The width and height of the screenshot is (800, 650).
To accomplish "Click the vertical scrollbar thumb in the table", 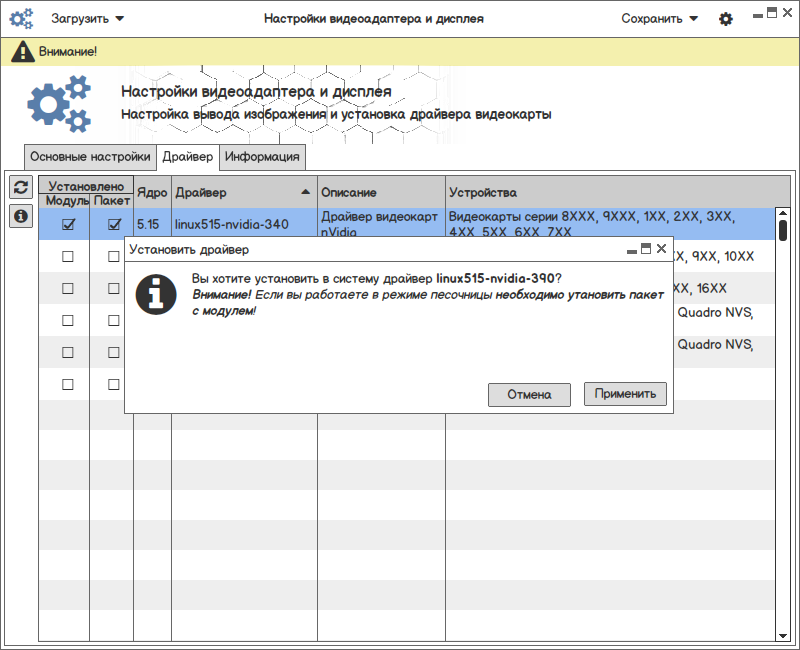I will pyautogui.click(x=783, y=230).
